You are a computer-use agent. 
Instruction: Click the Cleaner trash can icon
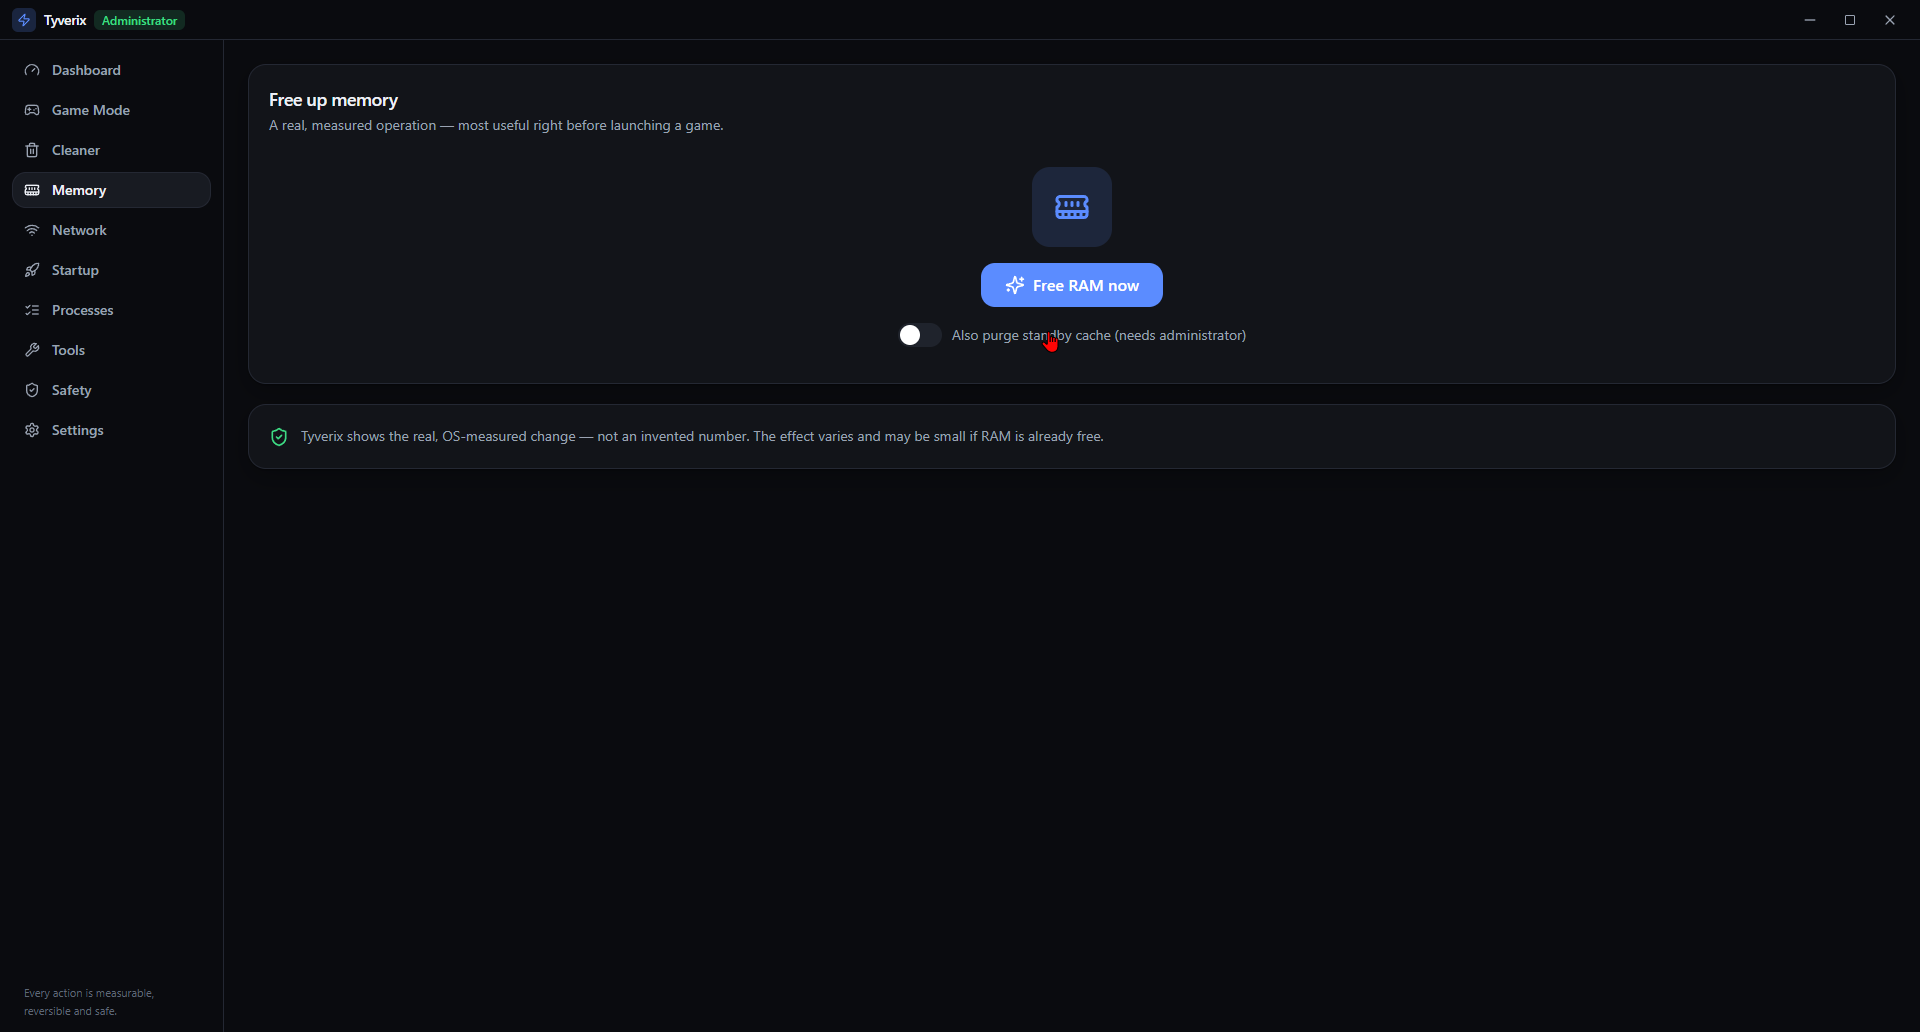point(32,150)
